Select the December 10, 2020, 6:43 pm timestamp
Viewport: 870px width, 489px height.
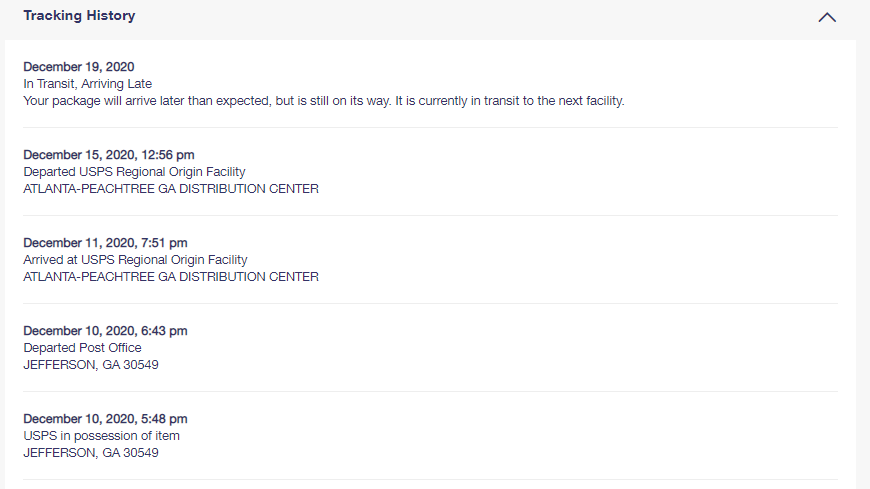pos(105,331)
